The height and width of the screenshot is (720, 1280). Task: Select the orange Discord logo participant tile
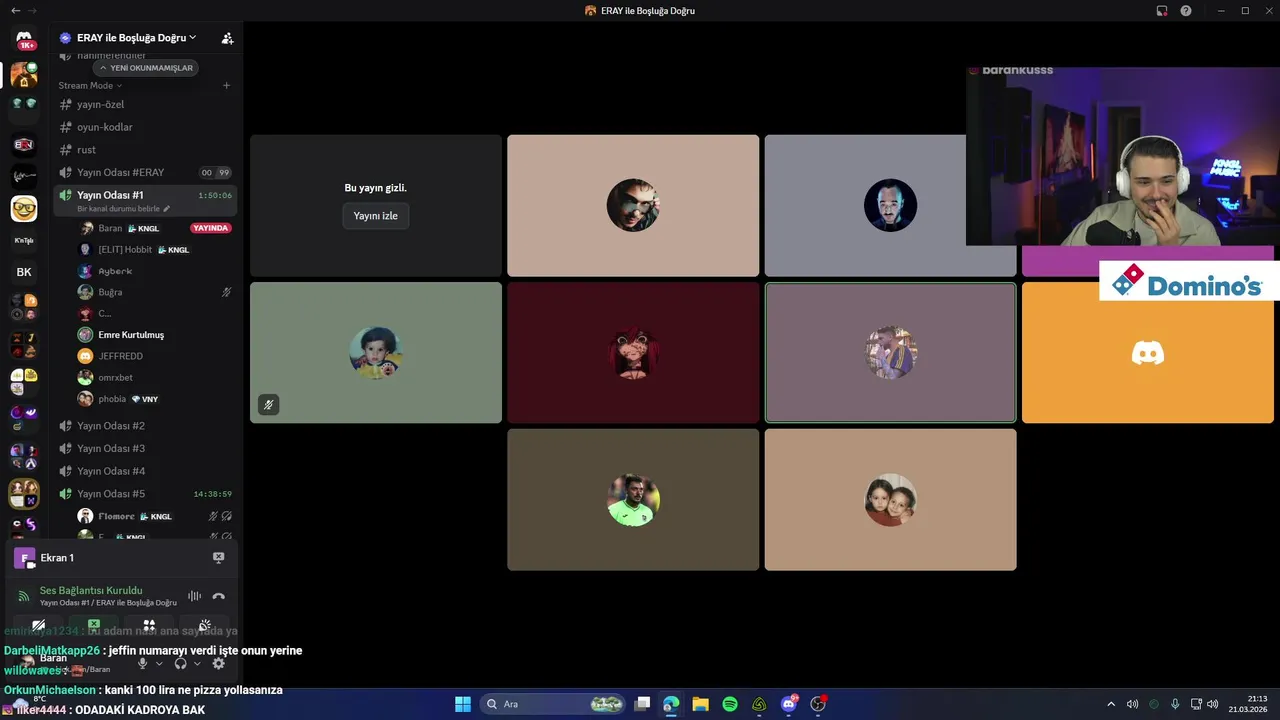[x=1148, y=353]
